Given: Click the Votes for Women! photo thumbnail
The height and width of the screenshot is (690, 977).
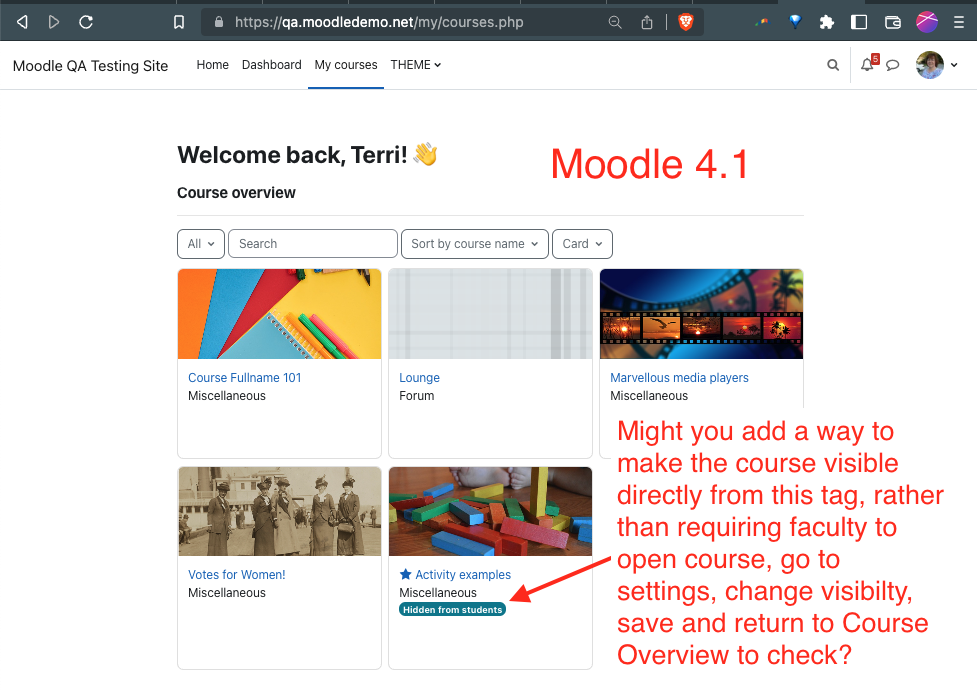Looking at the screenshot, I should point(279,511).
